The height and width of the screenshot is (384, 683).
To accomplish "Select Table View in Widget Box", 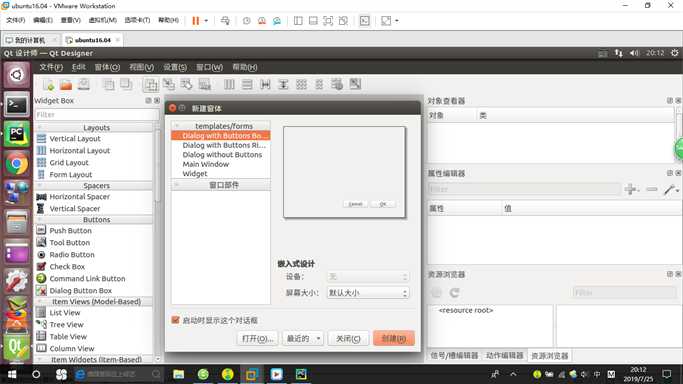I will pos(68,337).
